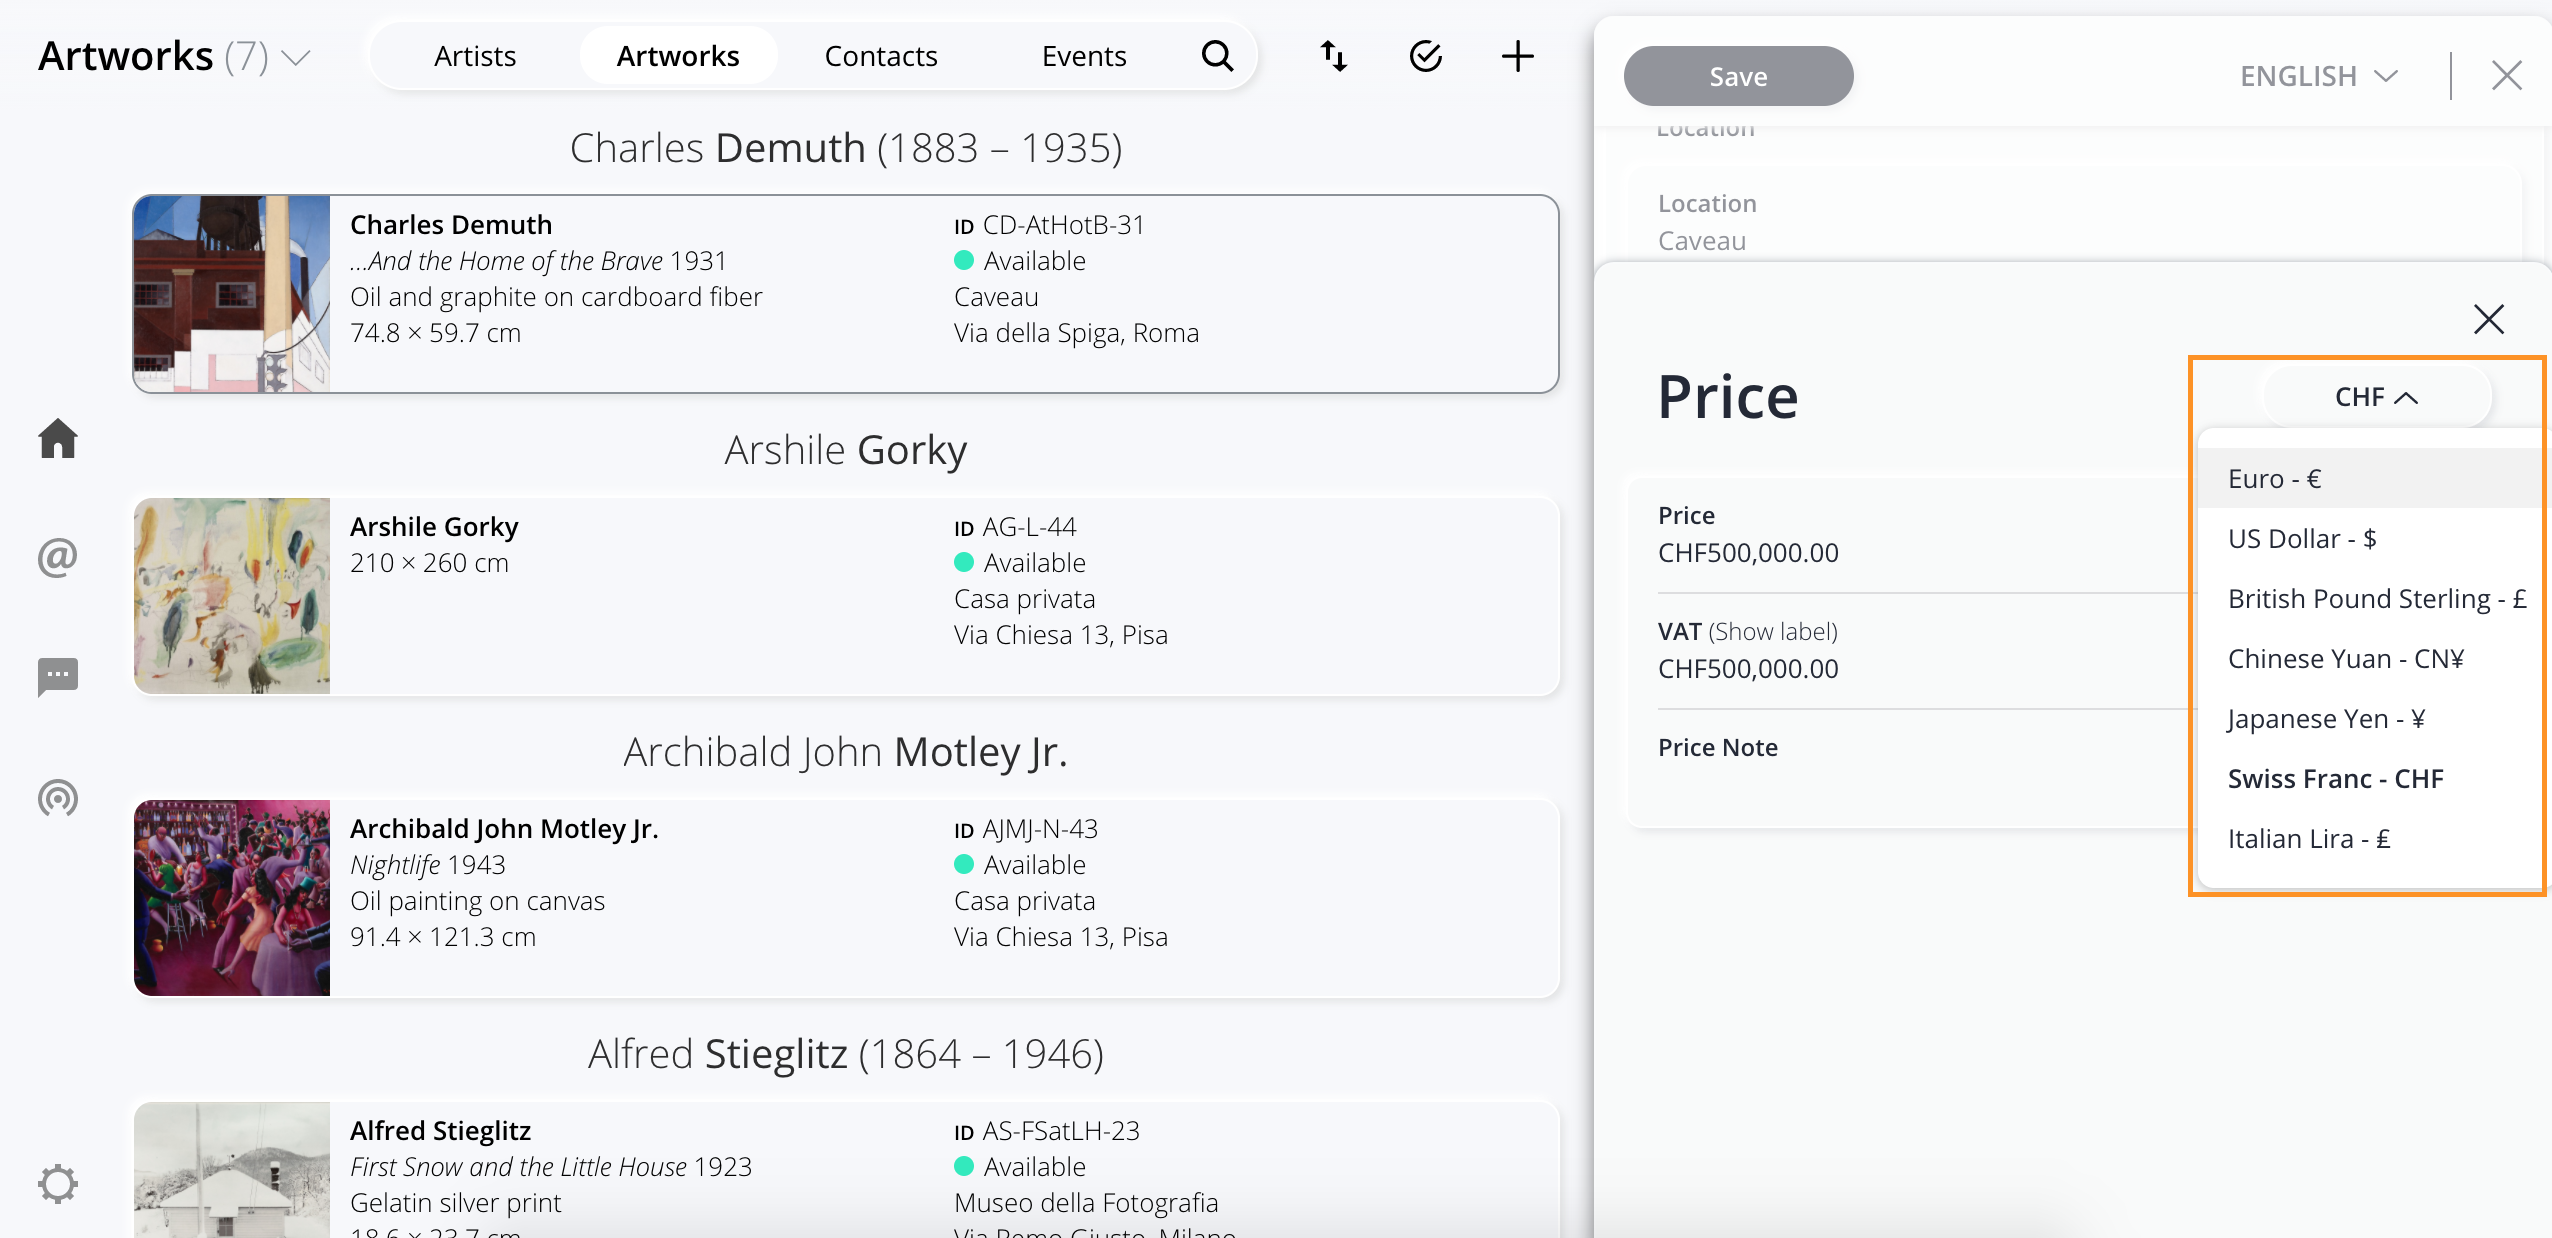Open the chat bubble sidebar icon
Image resolution: width=2552 pixels, height=1238 pixels.
click(58, 677)
